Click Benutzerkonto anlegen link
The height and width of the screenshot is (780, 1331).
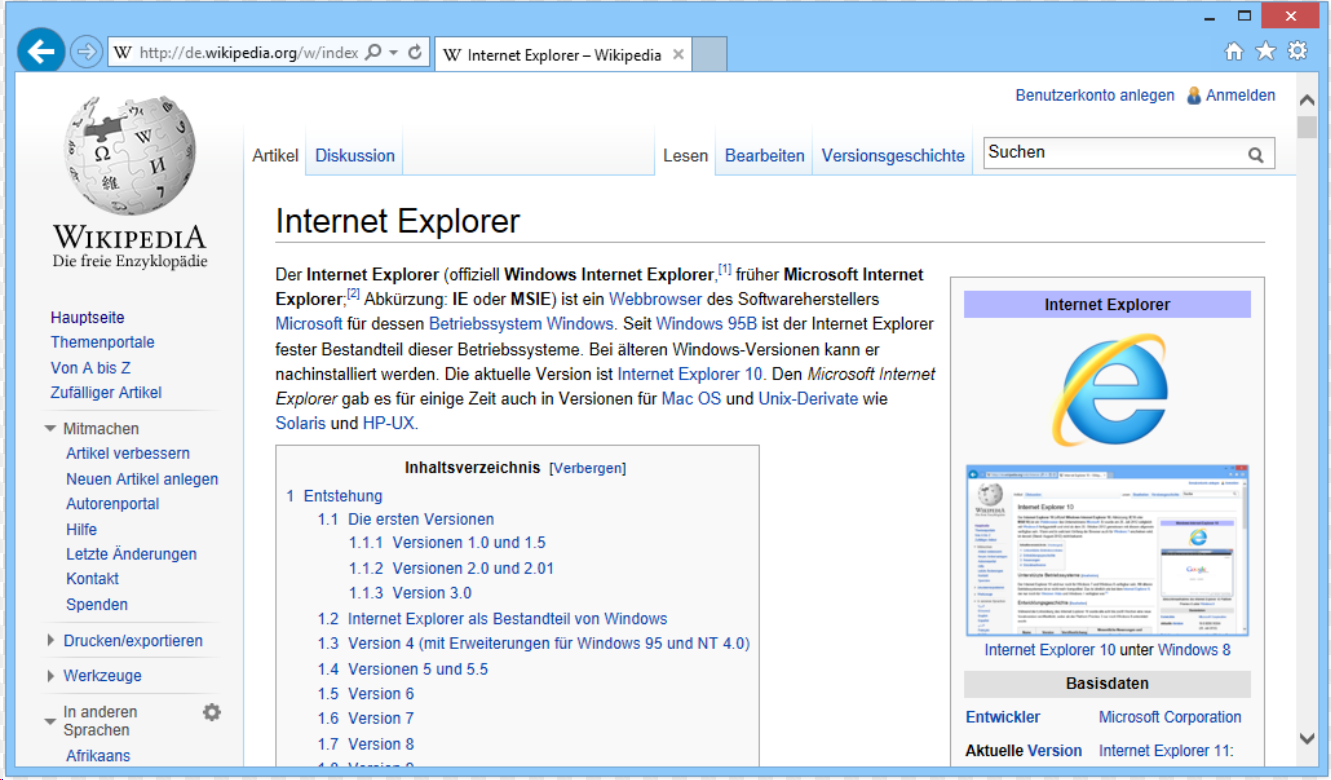[1095, 96]
